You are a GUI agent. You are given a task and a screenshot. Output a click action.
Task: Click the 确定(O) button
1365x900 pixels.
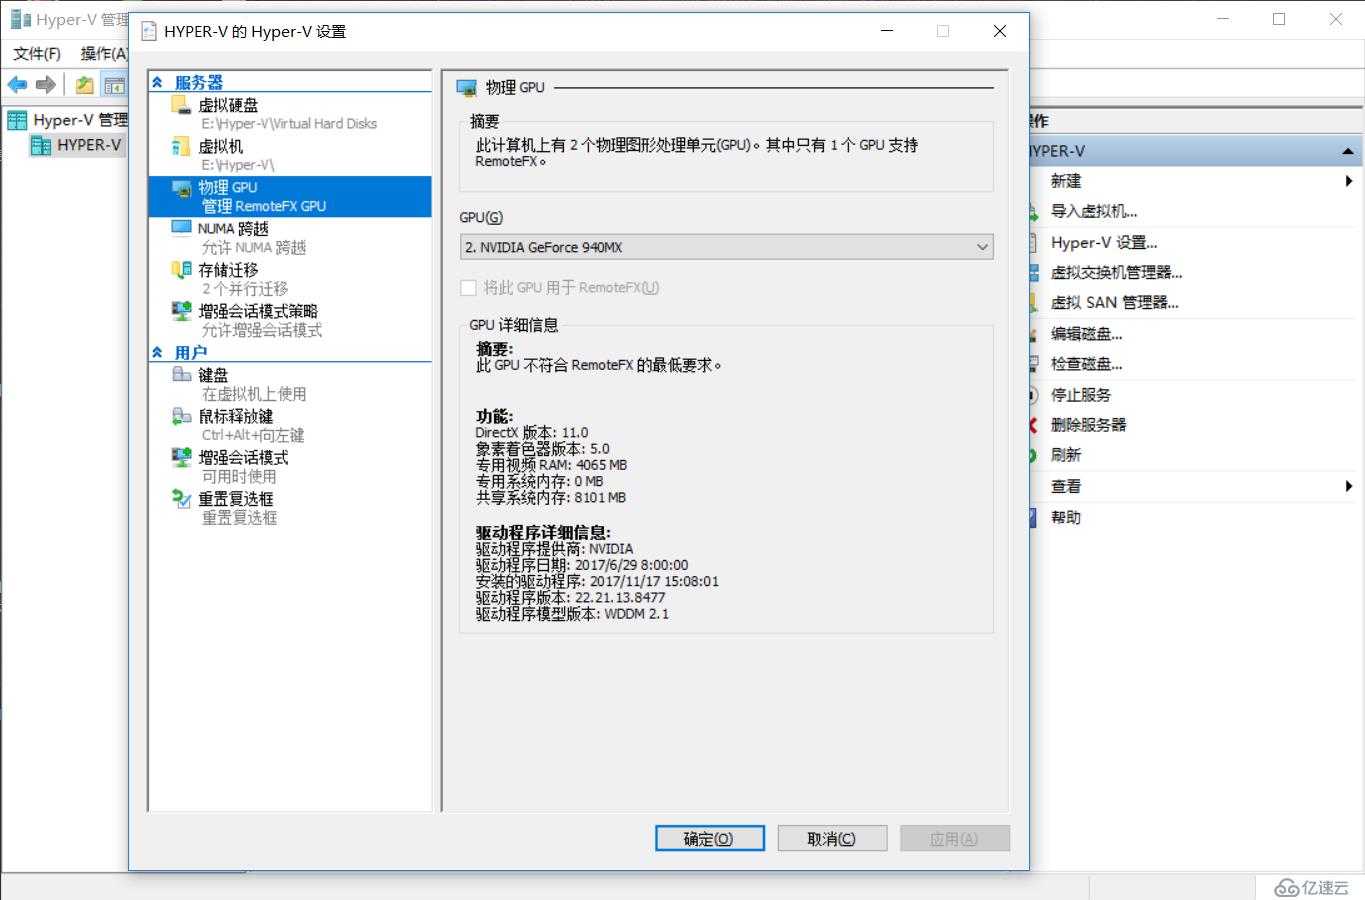click(x=710, y=838)
